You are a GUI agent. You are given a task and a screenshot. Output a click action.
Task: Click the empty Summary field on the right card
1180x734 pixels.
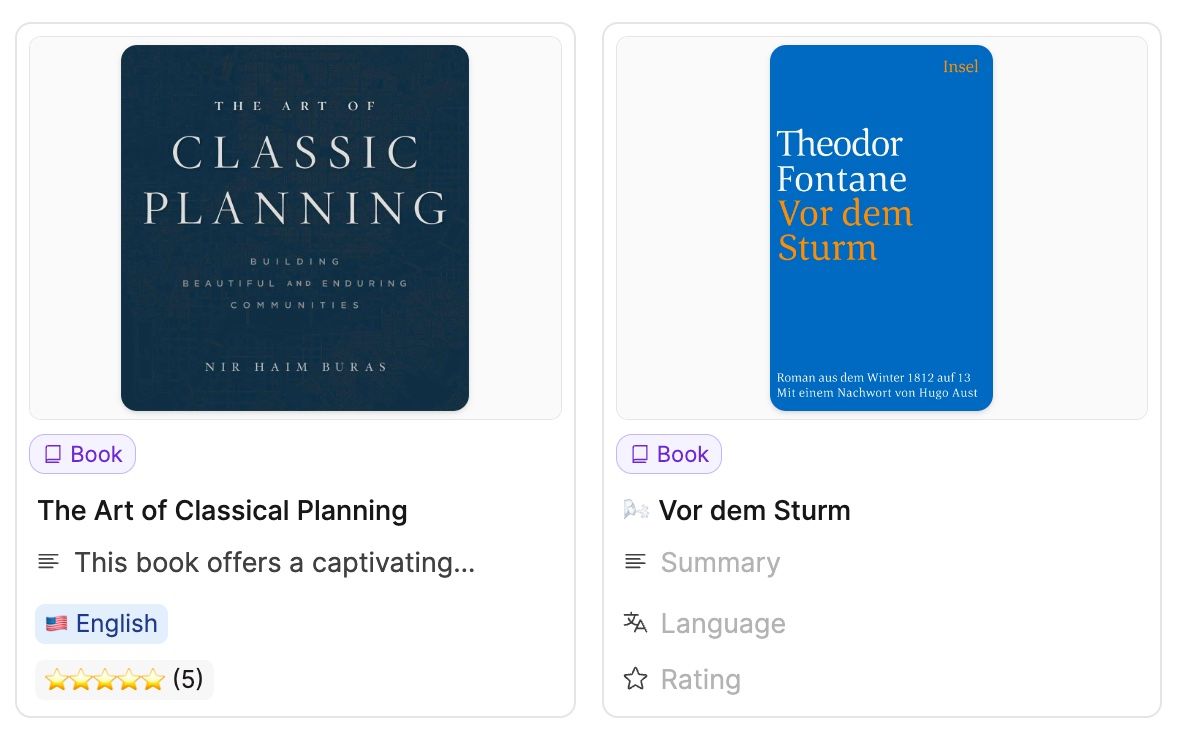[x=720, y=563]
